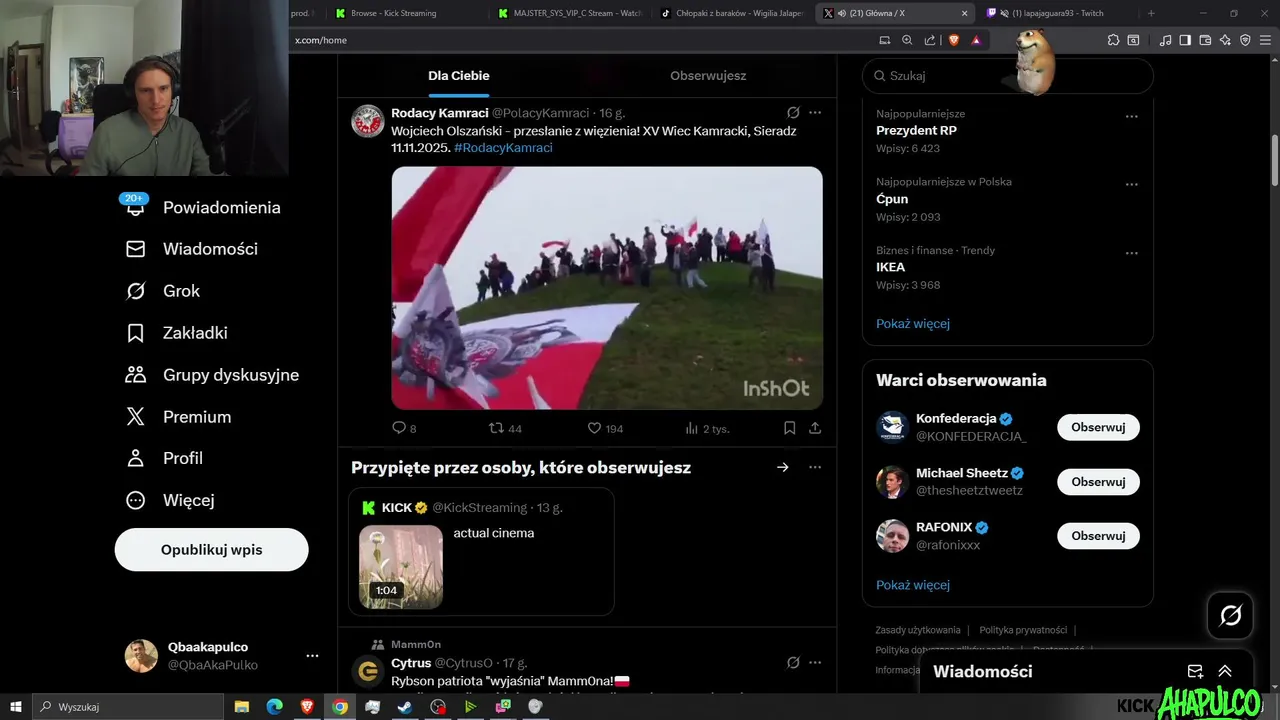Open Premium X page
This screenshot has height=720, width=1280.
coord(178,417)
